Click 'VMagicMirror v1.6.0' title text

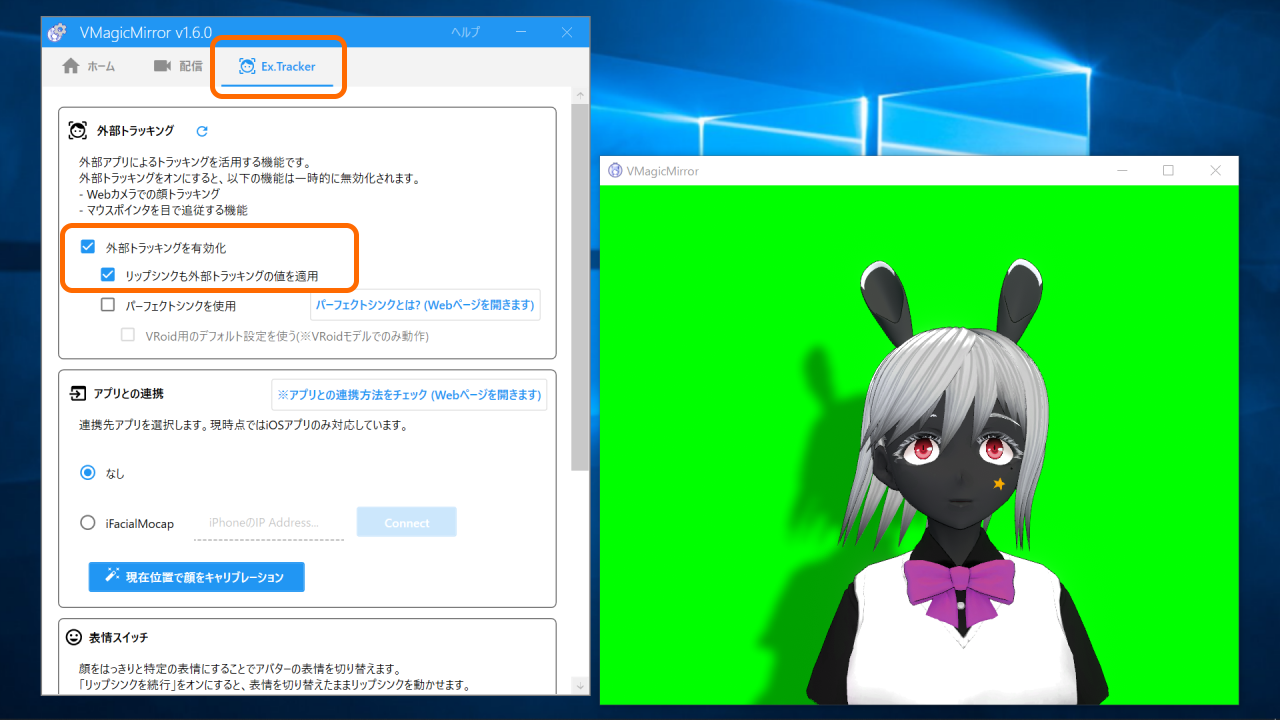click(x=145, y=33)
